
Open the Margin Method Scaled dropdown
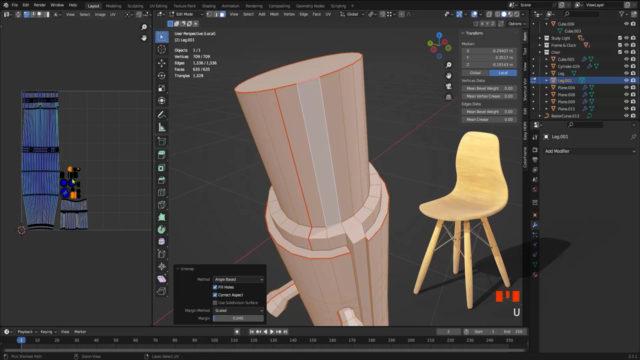pyautogui.click(x=238, y=311)
